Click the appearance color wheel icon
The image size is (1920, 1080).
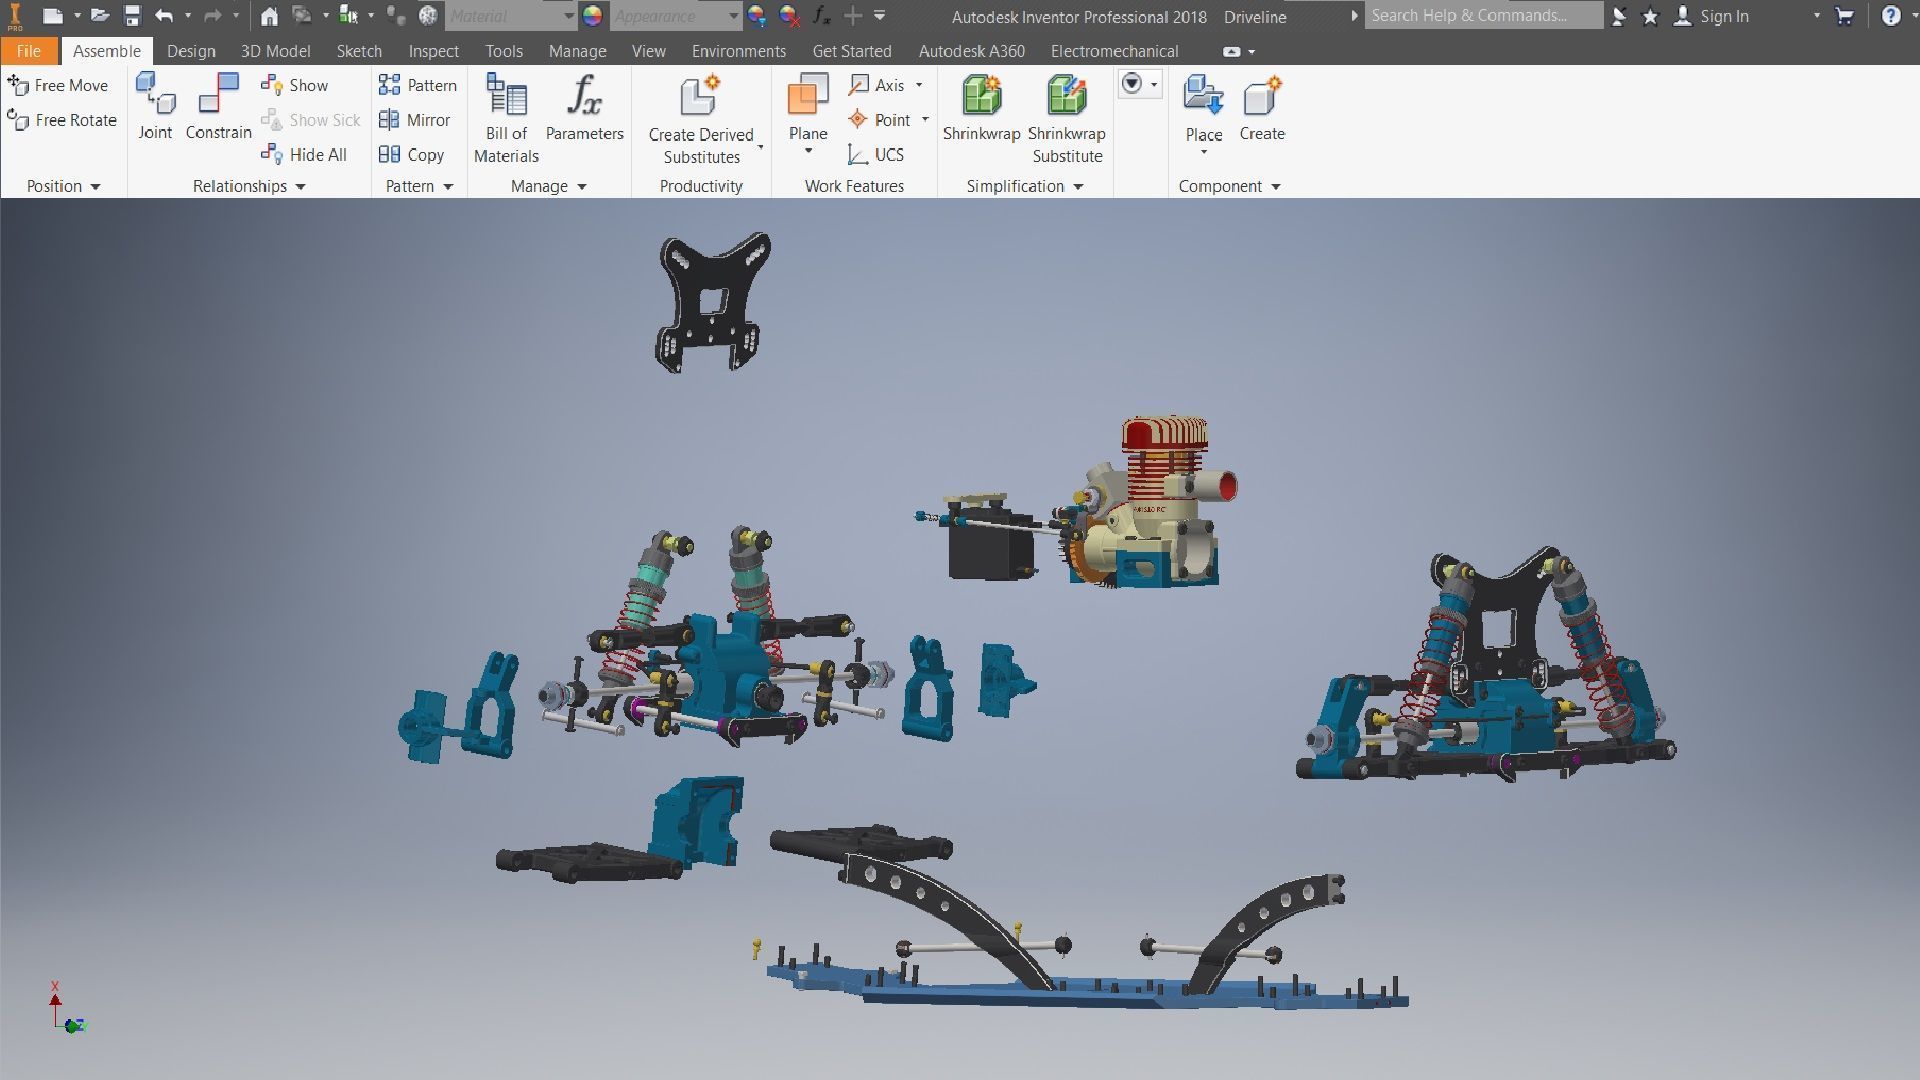pos(593,16)
